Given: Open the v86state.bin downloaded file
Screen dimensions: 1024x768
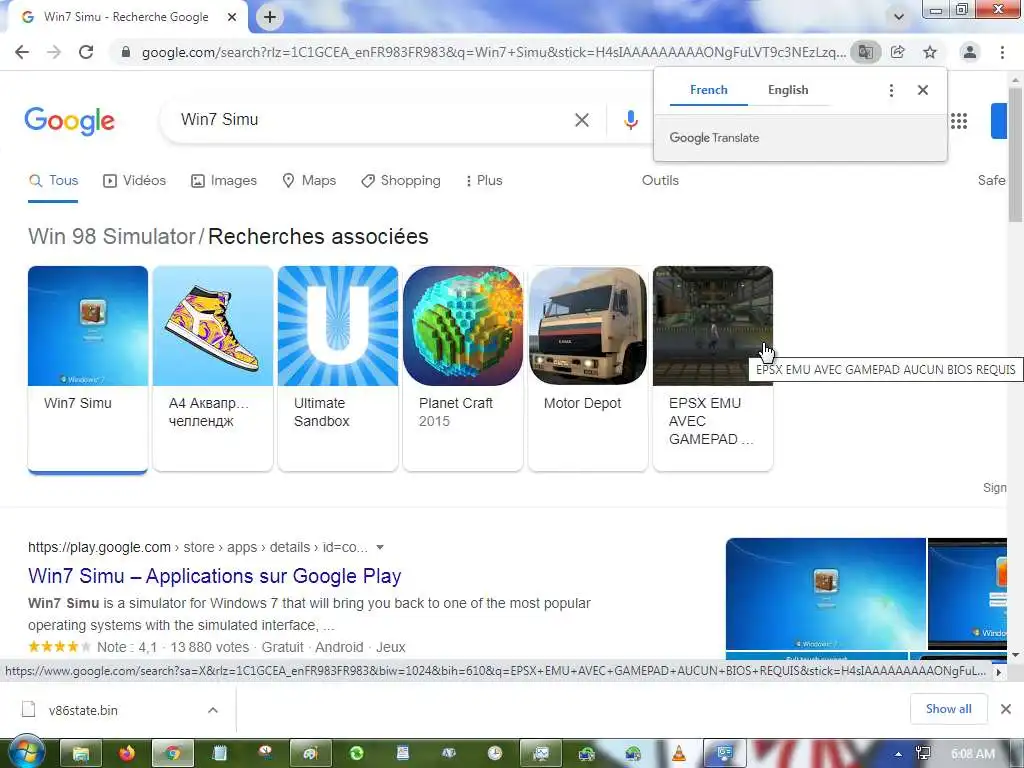Looking at the screenshot, I should pyautogui.click(x=83, y=711).
